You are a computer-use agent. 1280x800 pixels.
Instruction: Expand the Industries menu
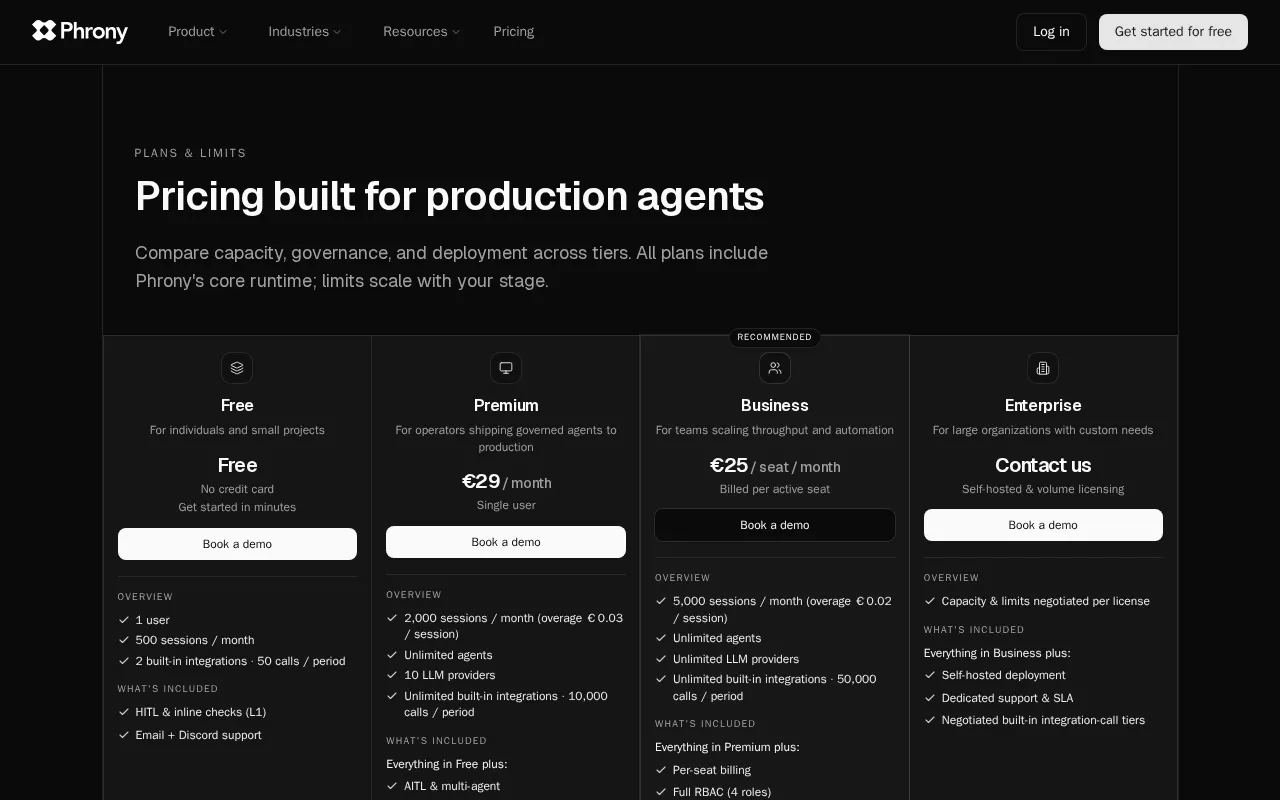click(x=305, y=32)
